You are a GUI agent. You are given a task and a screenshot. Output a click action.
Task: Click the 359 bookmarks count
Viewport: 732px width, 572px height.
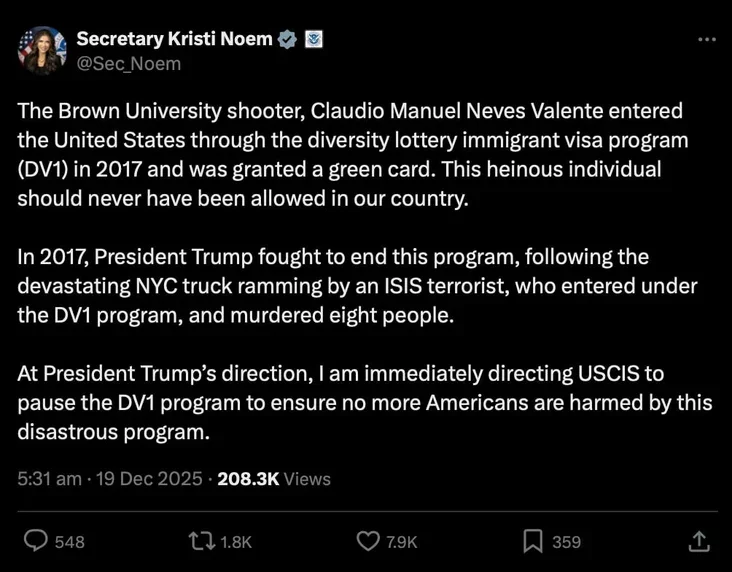[566, 542]
